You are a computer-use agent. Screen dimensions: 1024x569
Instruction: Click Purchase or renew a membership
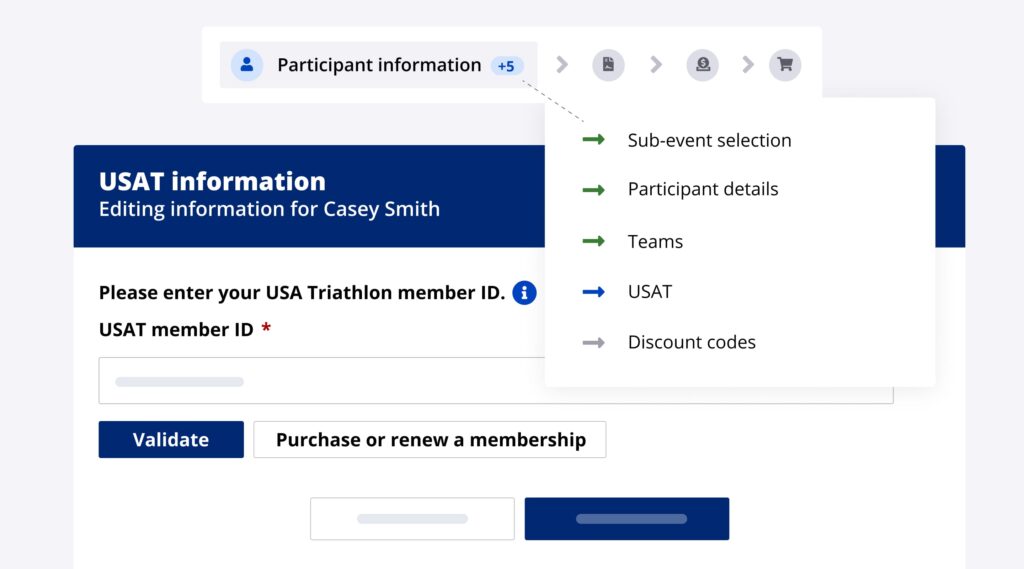click(x=430, y=440)
